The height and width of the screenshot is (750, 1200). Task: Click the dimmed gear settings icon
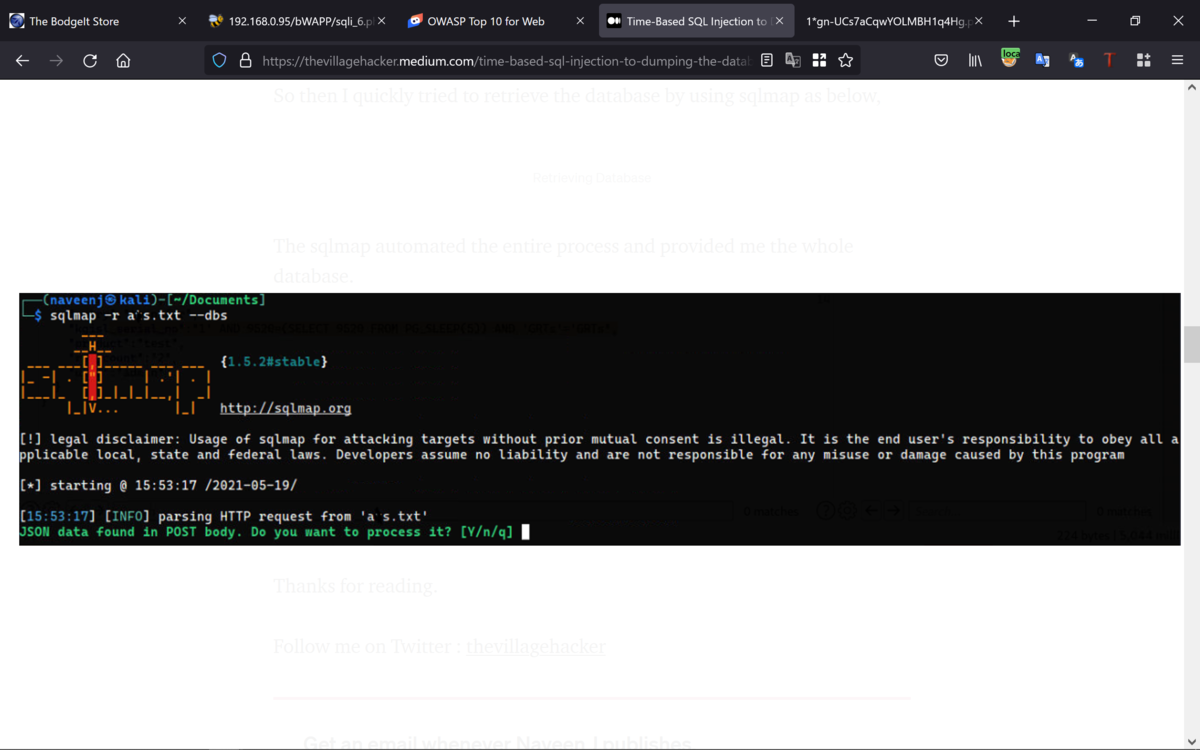[848, 511]
